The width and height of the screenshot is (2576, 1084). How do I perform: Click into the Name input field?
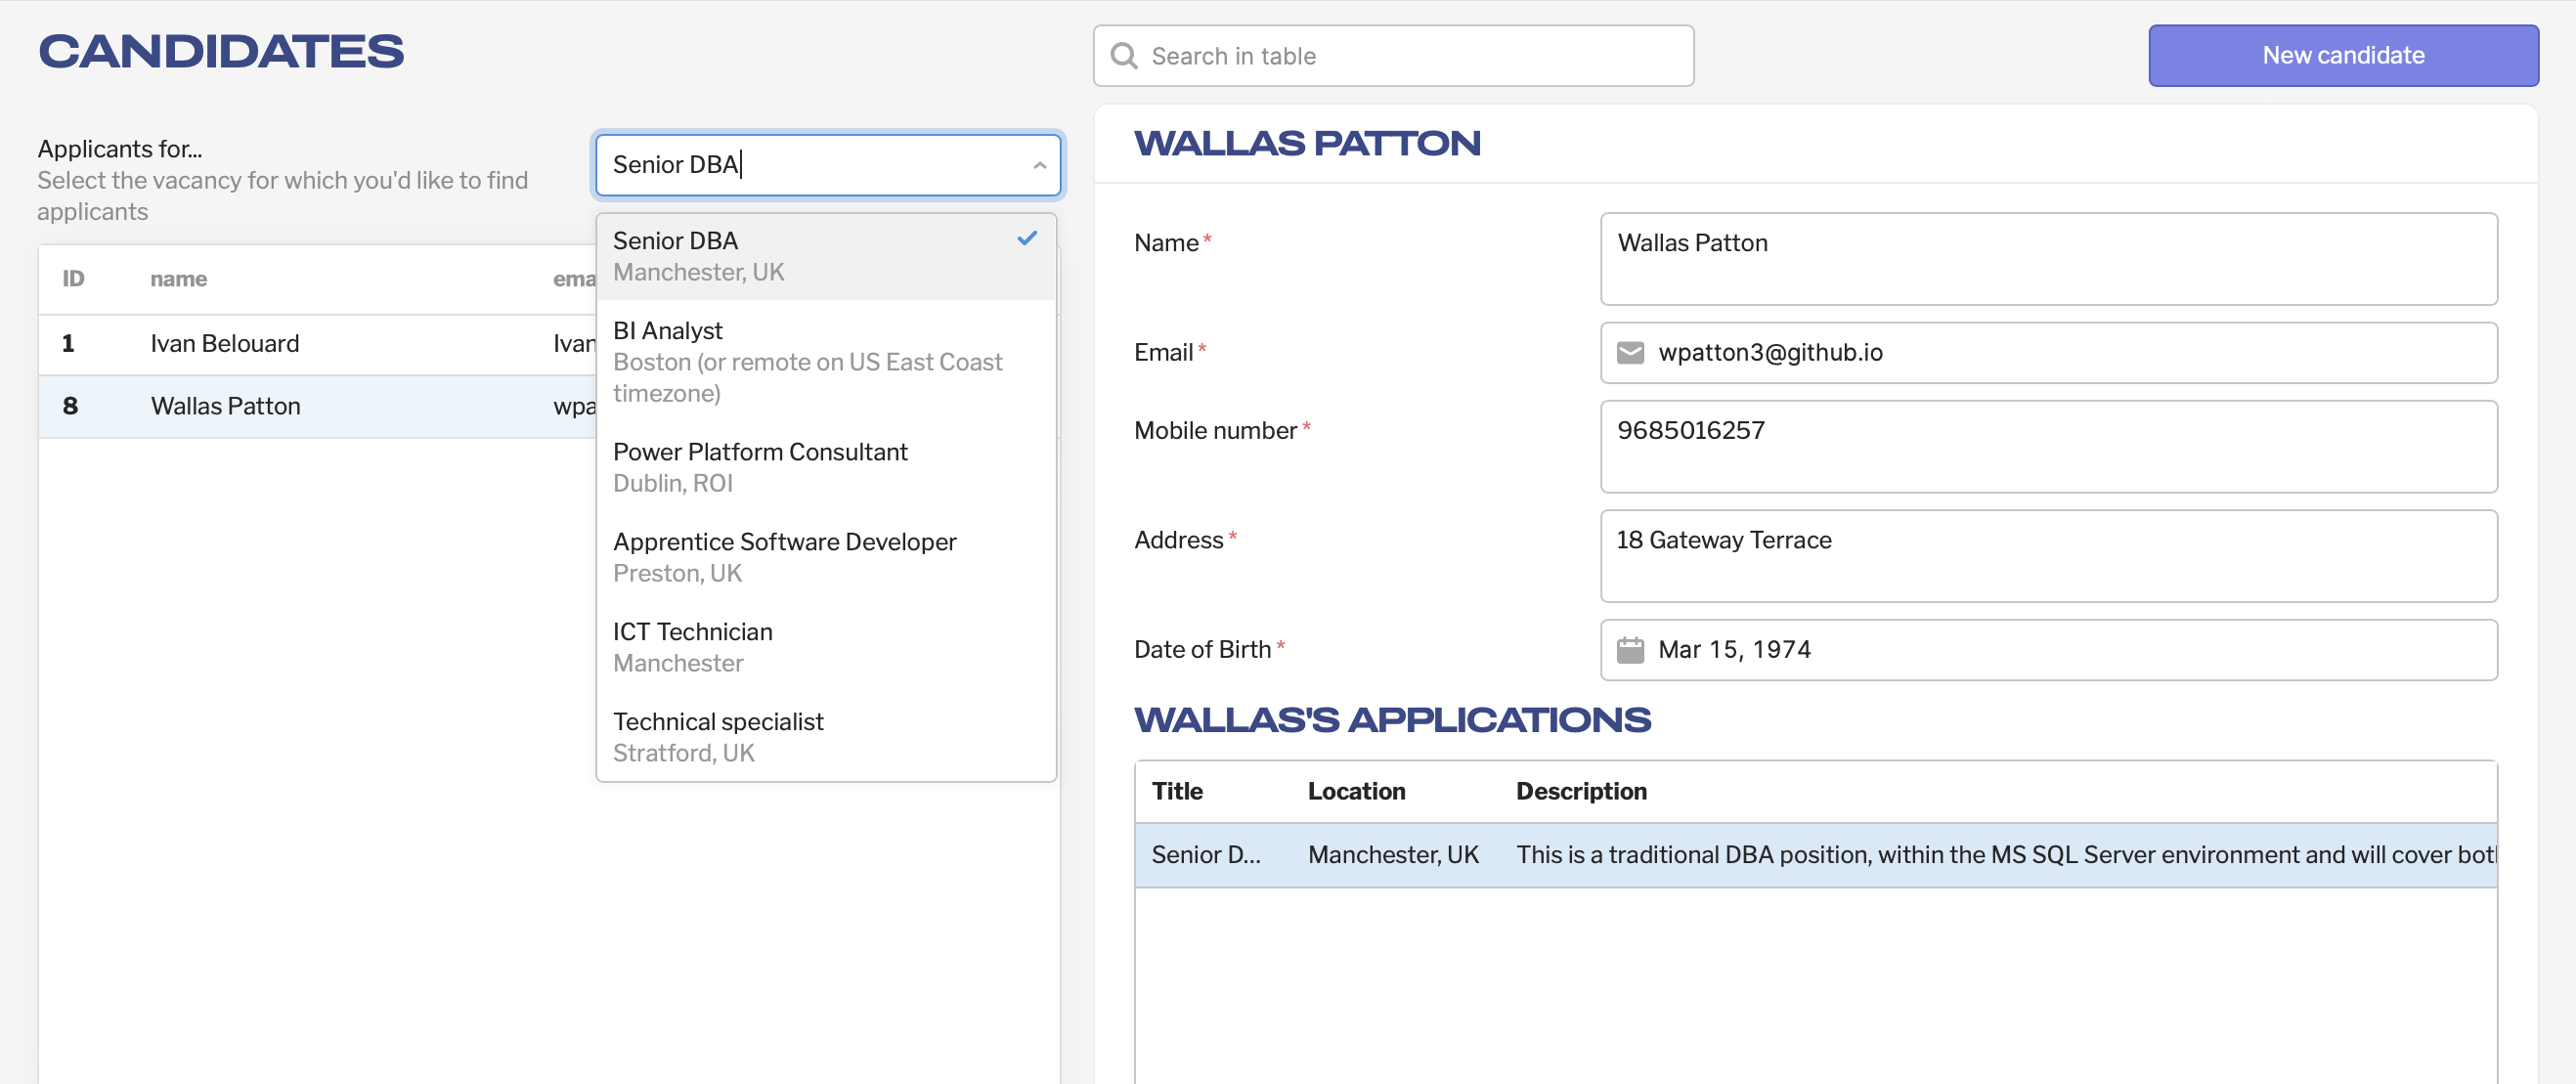point(2047,258)
